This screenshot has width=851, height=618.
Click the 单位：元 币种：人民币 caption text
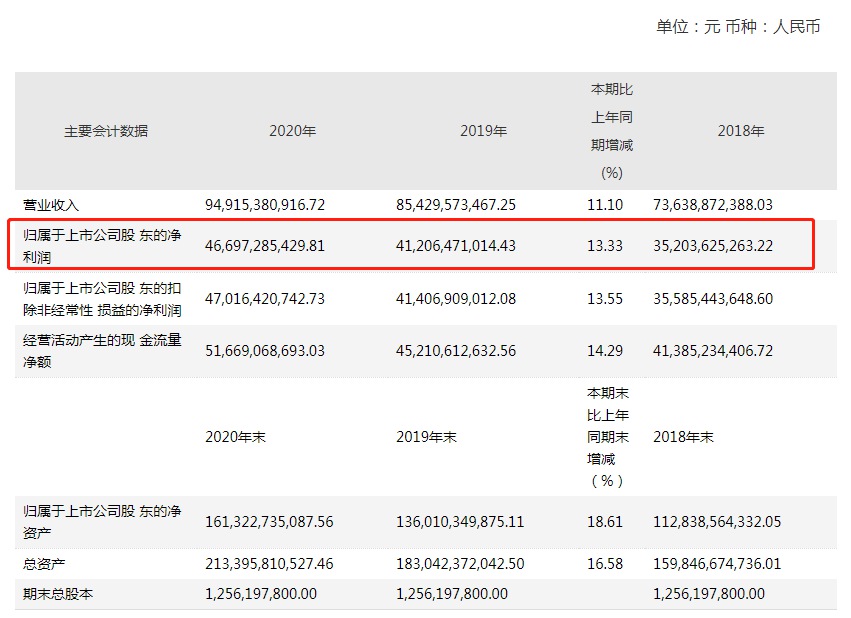coord(738,27)
